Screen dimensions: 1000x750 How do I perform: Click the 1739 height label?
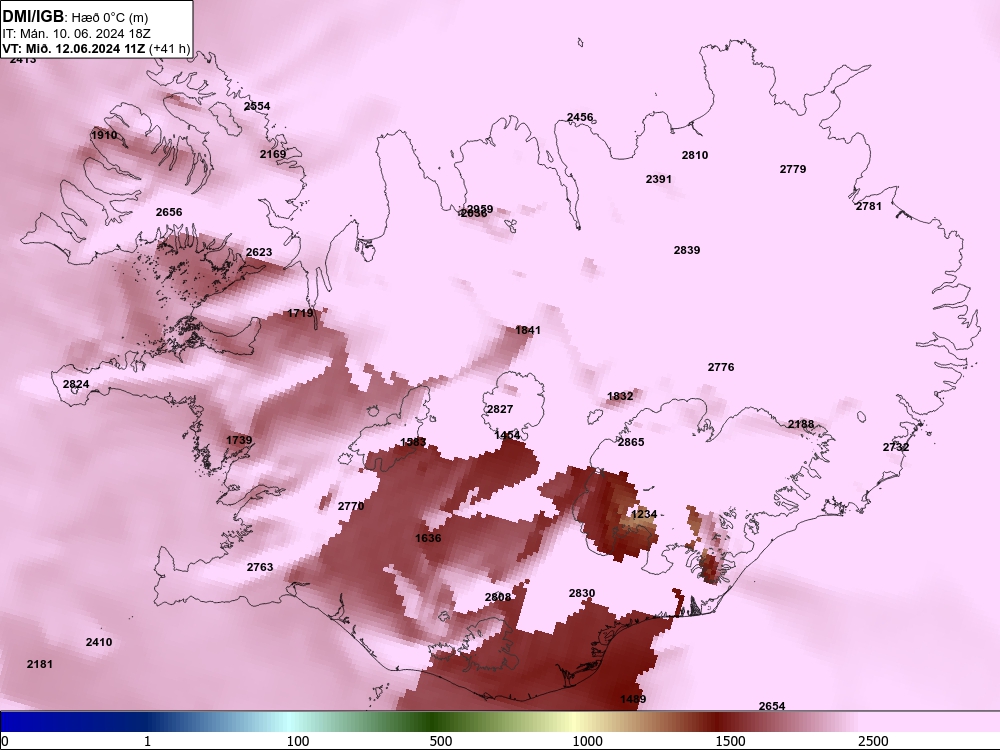[239, 440]
